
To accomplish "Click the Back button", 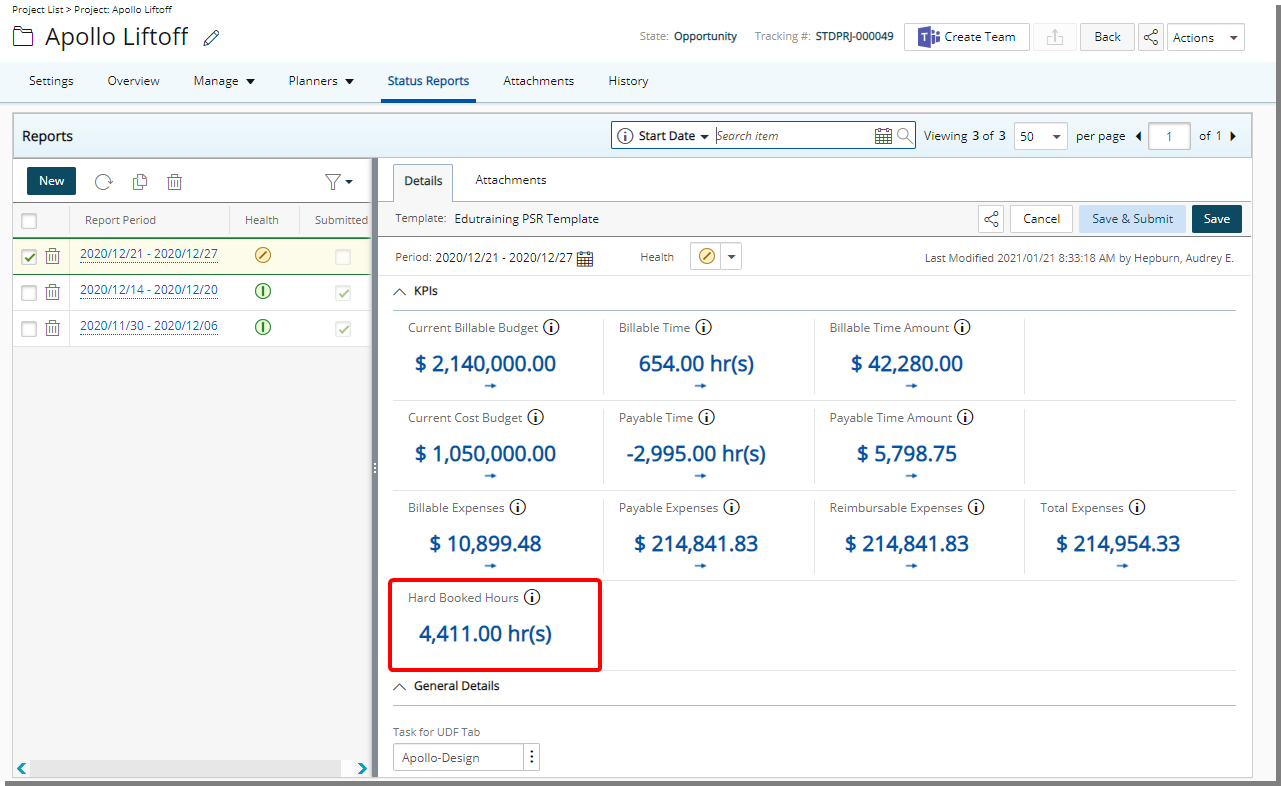I will pos(1107,37).
